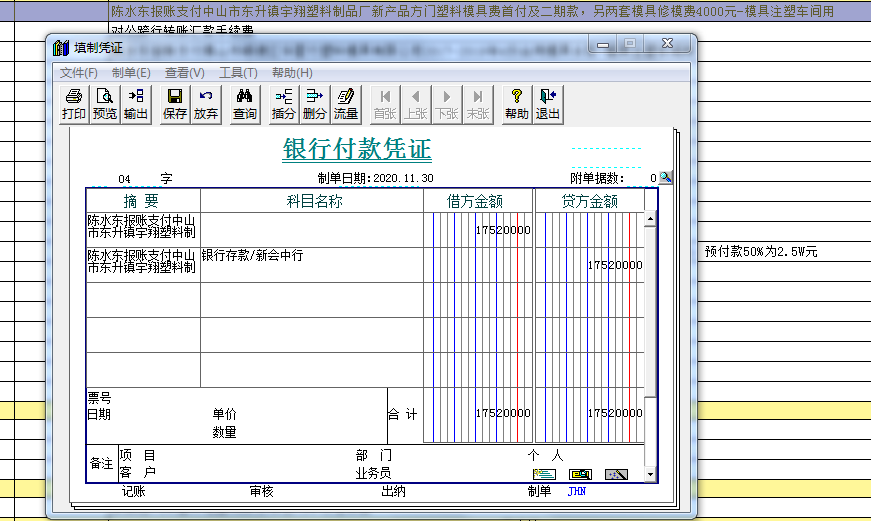The width and height of the screenshot is (871, 521).
Task: Click the middle small icon below 个人
Action: [580, 474]
